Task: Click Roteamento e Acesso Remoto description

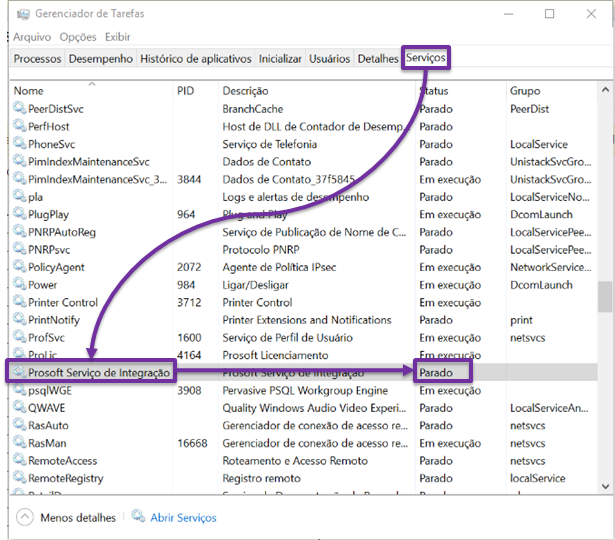Action: 295,461
